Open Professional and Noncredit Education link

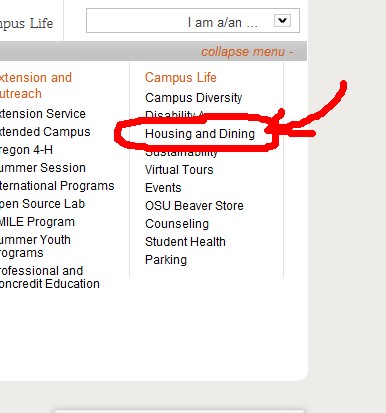point(49,277)
